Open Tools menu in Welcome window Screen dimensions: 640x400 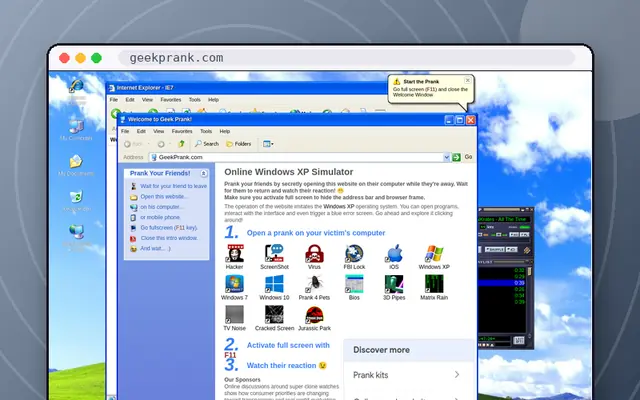point(206,131)
